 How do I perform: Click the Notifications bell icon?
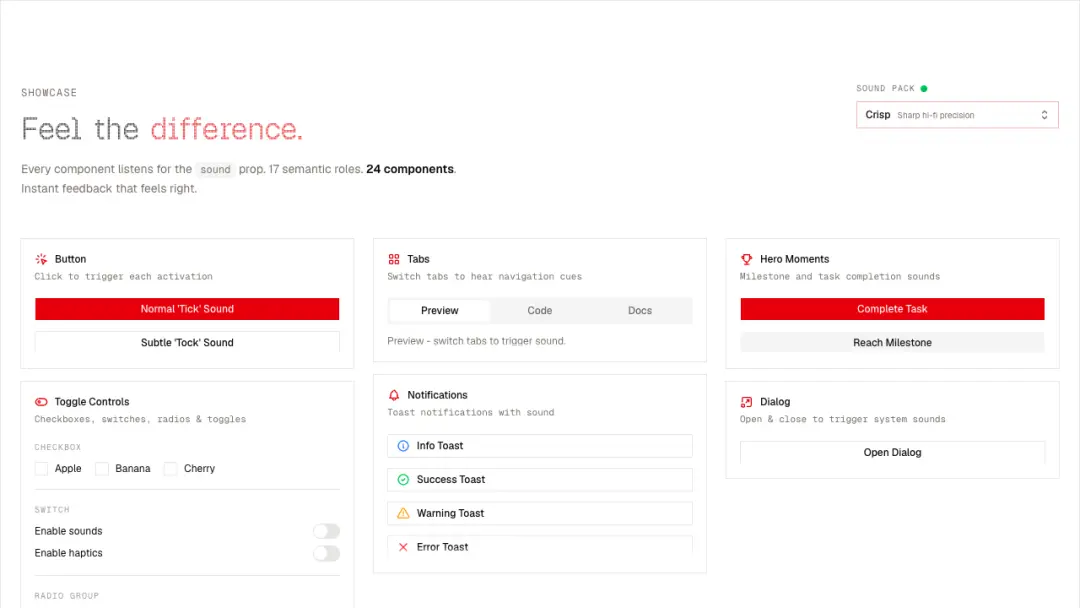(394, 395)
